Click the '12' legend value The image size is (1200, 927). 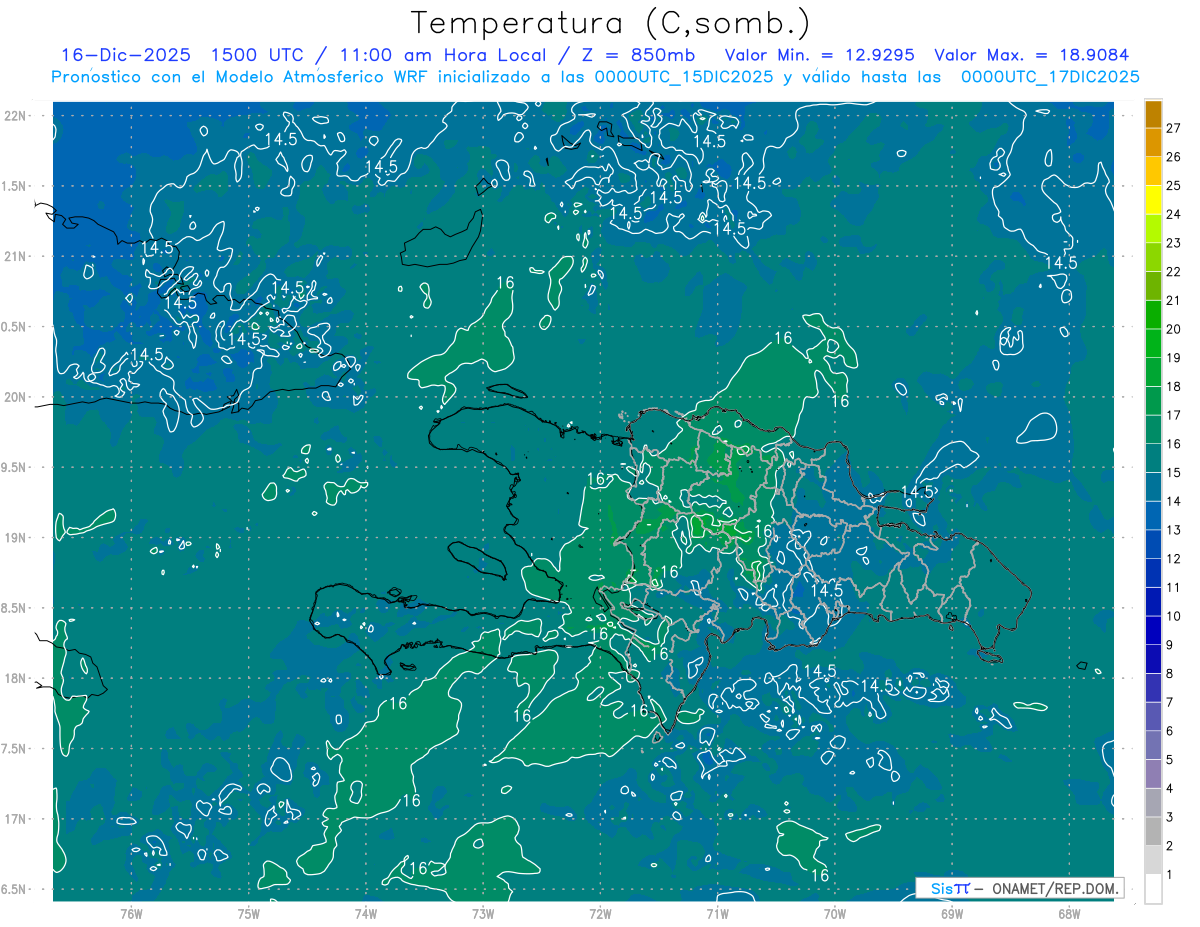tap(1174, 558)
